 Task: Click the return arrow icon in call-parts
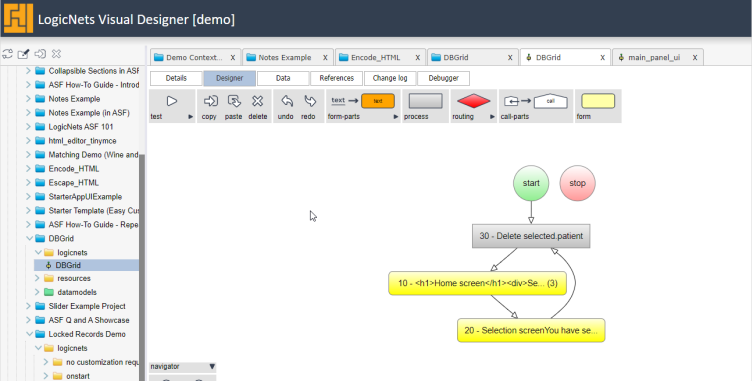[511, 101]
